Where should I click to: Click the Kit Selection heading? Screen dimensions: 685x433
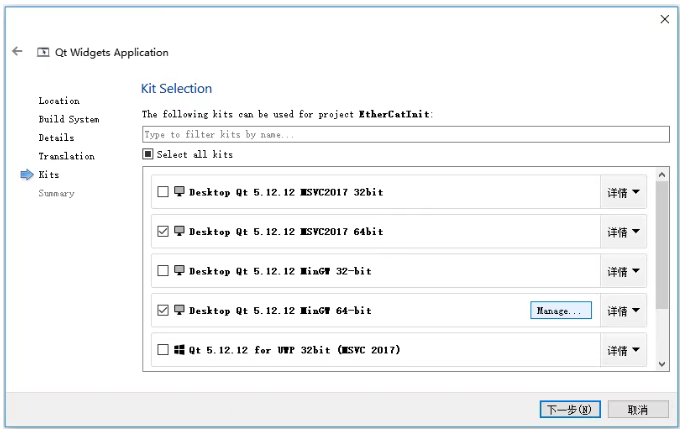[176, 89]
